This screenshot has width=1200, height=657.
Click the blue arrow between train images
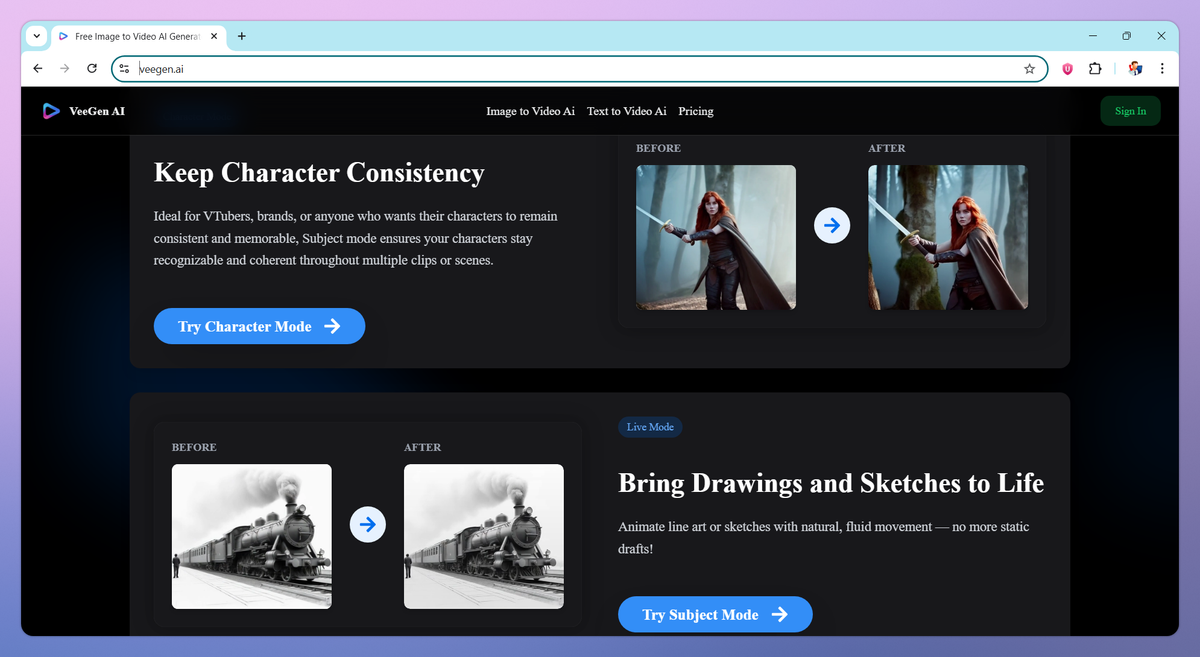pyautogui.click(x=367, y=524)
